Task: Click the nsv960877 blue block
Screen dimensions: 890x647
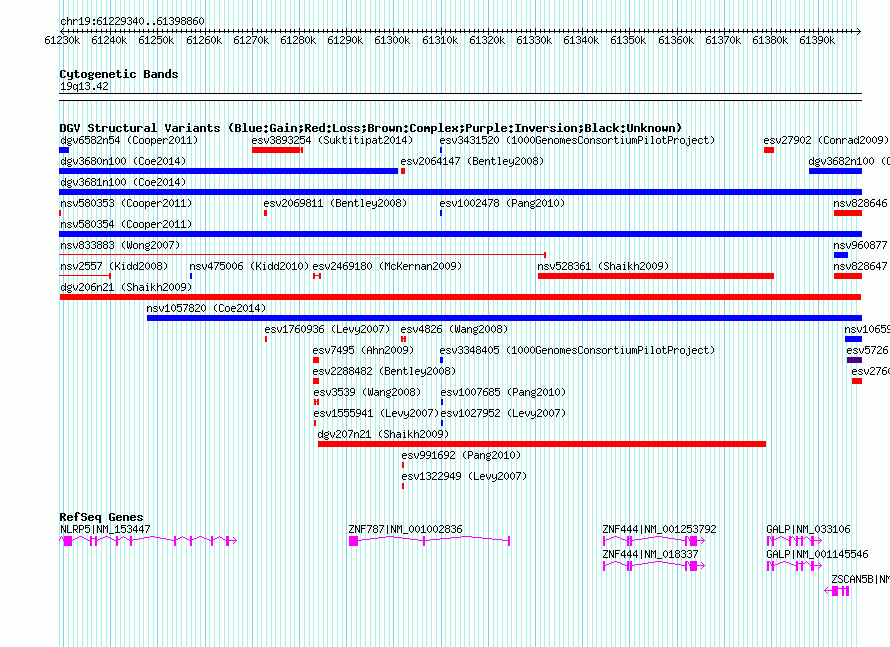Action: click(x=841, y=255)
